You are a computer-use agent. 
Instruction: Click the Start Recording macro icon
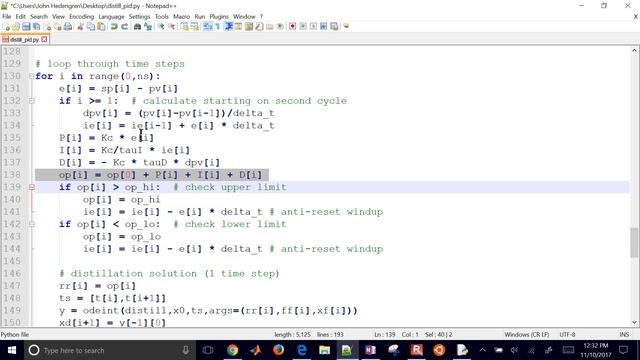292,27
